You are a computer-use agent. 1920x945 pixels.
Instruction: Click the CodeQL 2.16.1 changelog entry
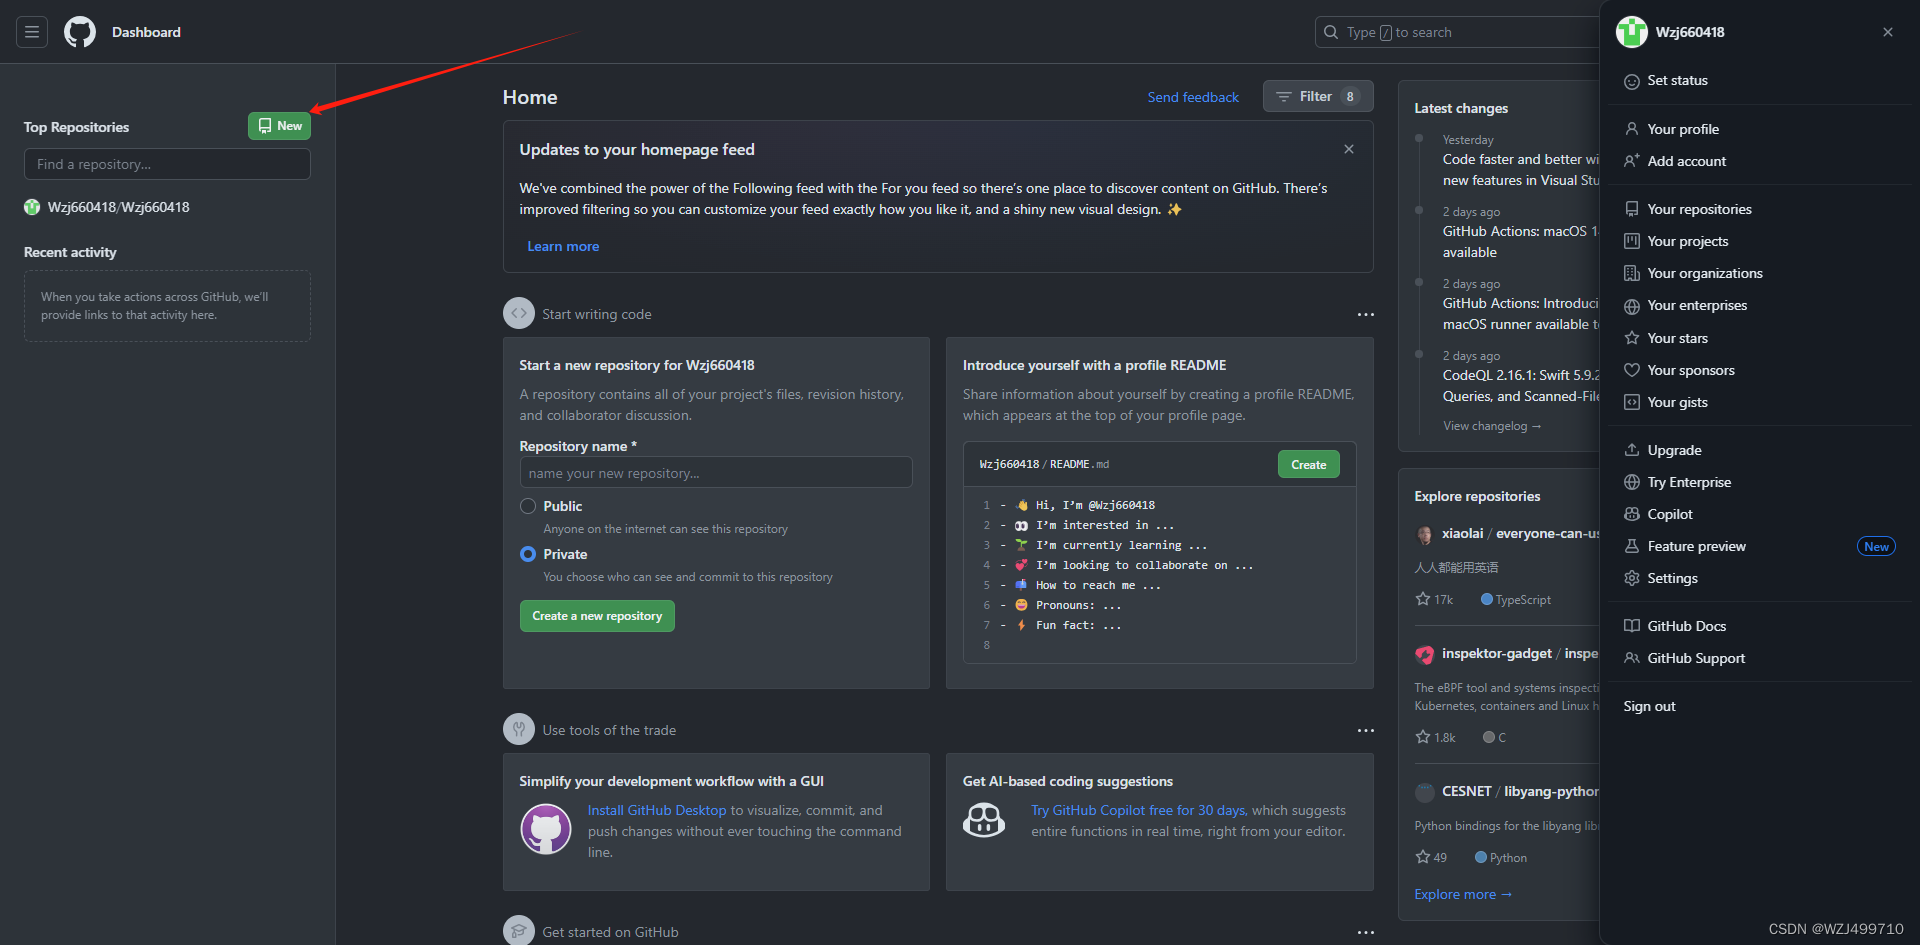[x=1520, y=385]
